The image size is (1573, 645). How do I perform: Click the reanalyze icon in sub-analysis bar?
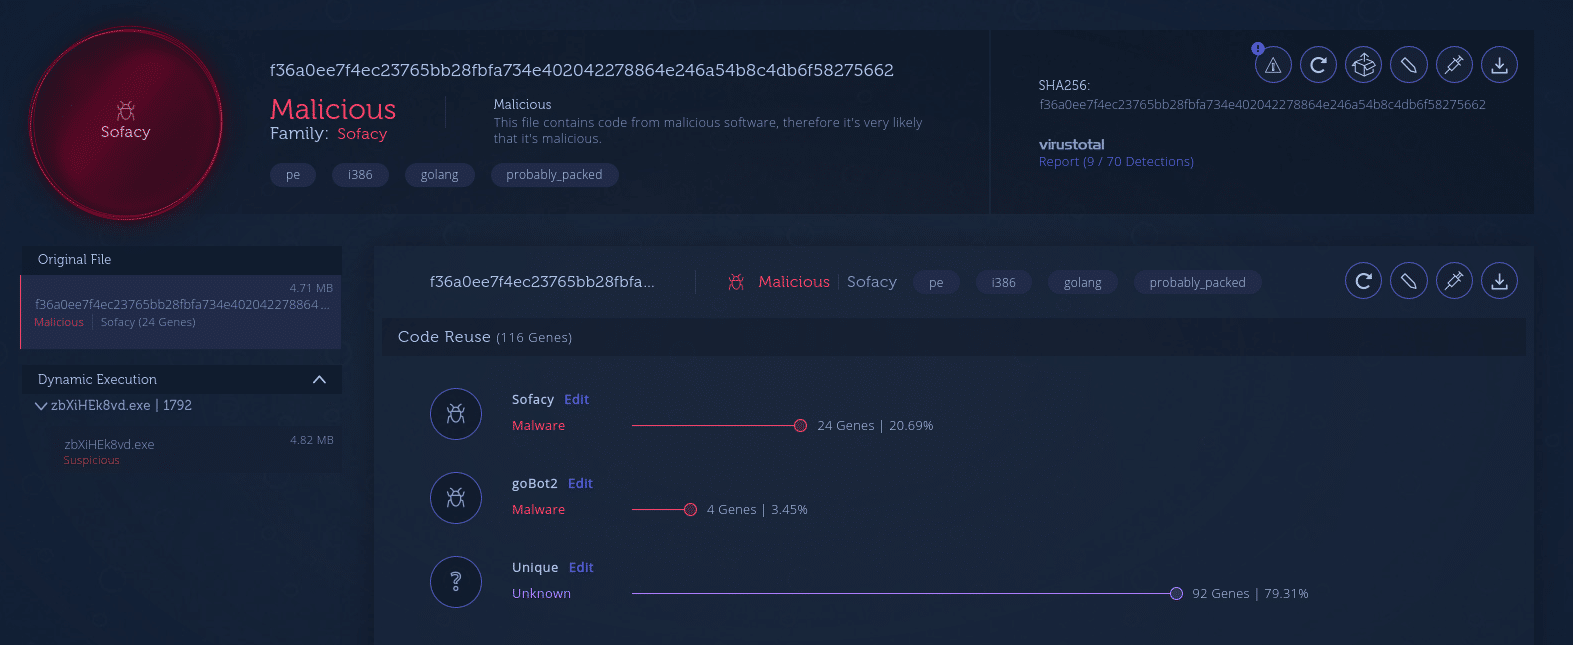(1363, 281)
